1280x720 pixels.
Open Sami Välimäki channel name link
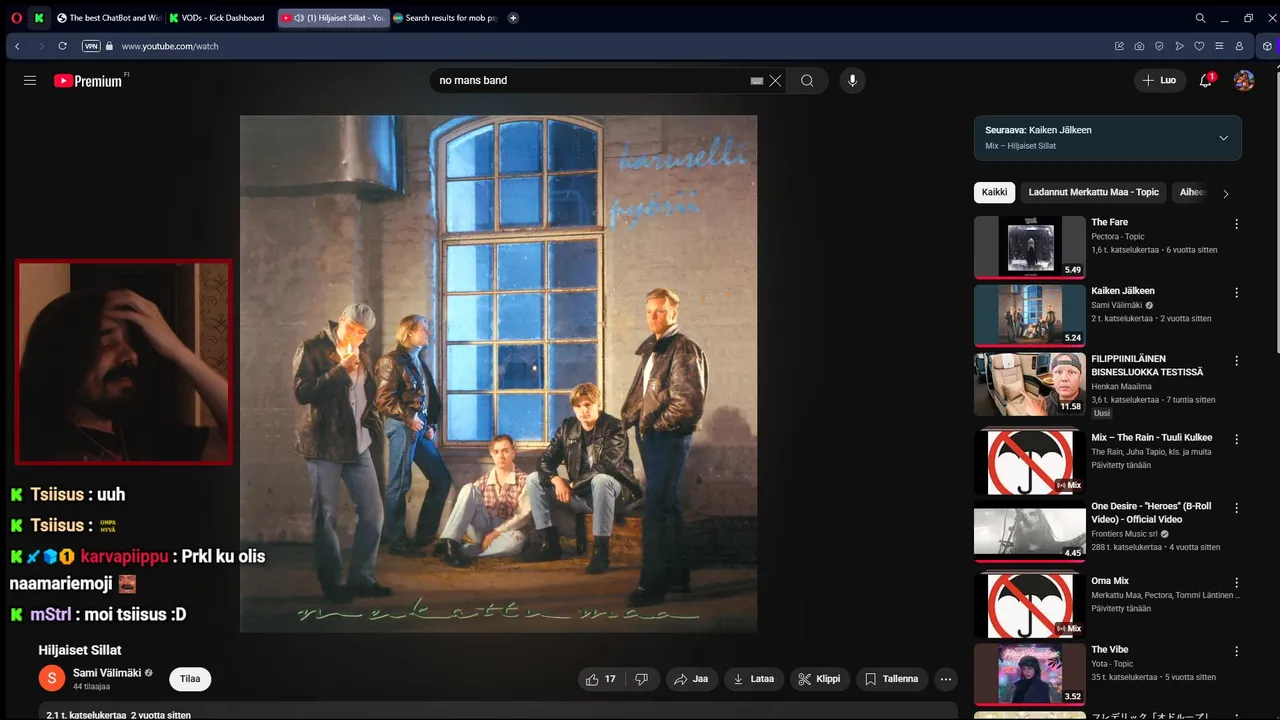(108, 673)
